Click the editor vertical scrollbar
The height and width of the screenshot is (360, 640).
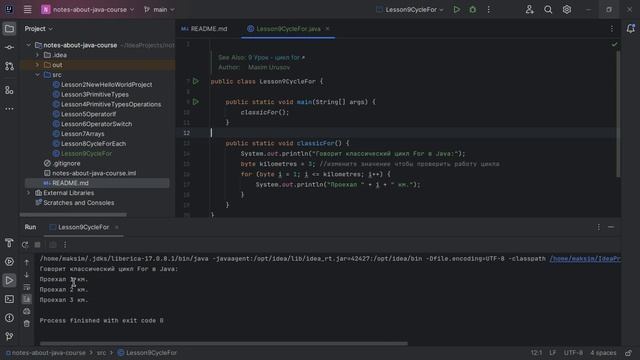click(x=618, y=114)
